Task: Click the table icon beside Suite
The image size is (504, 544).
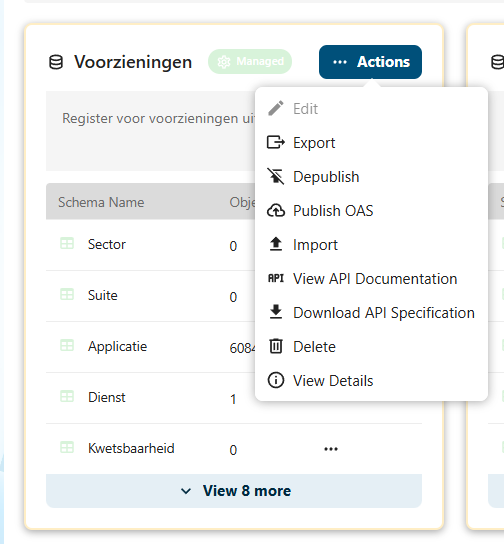Action: click(67, 295)
